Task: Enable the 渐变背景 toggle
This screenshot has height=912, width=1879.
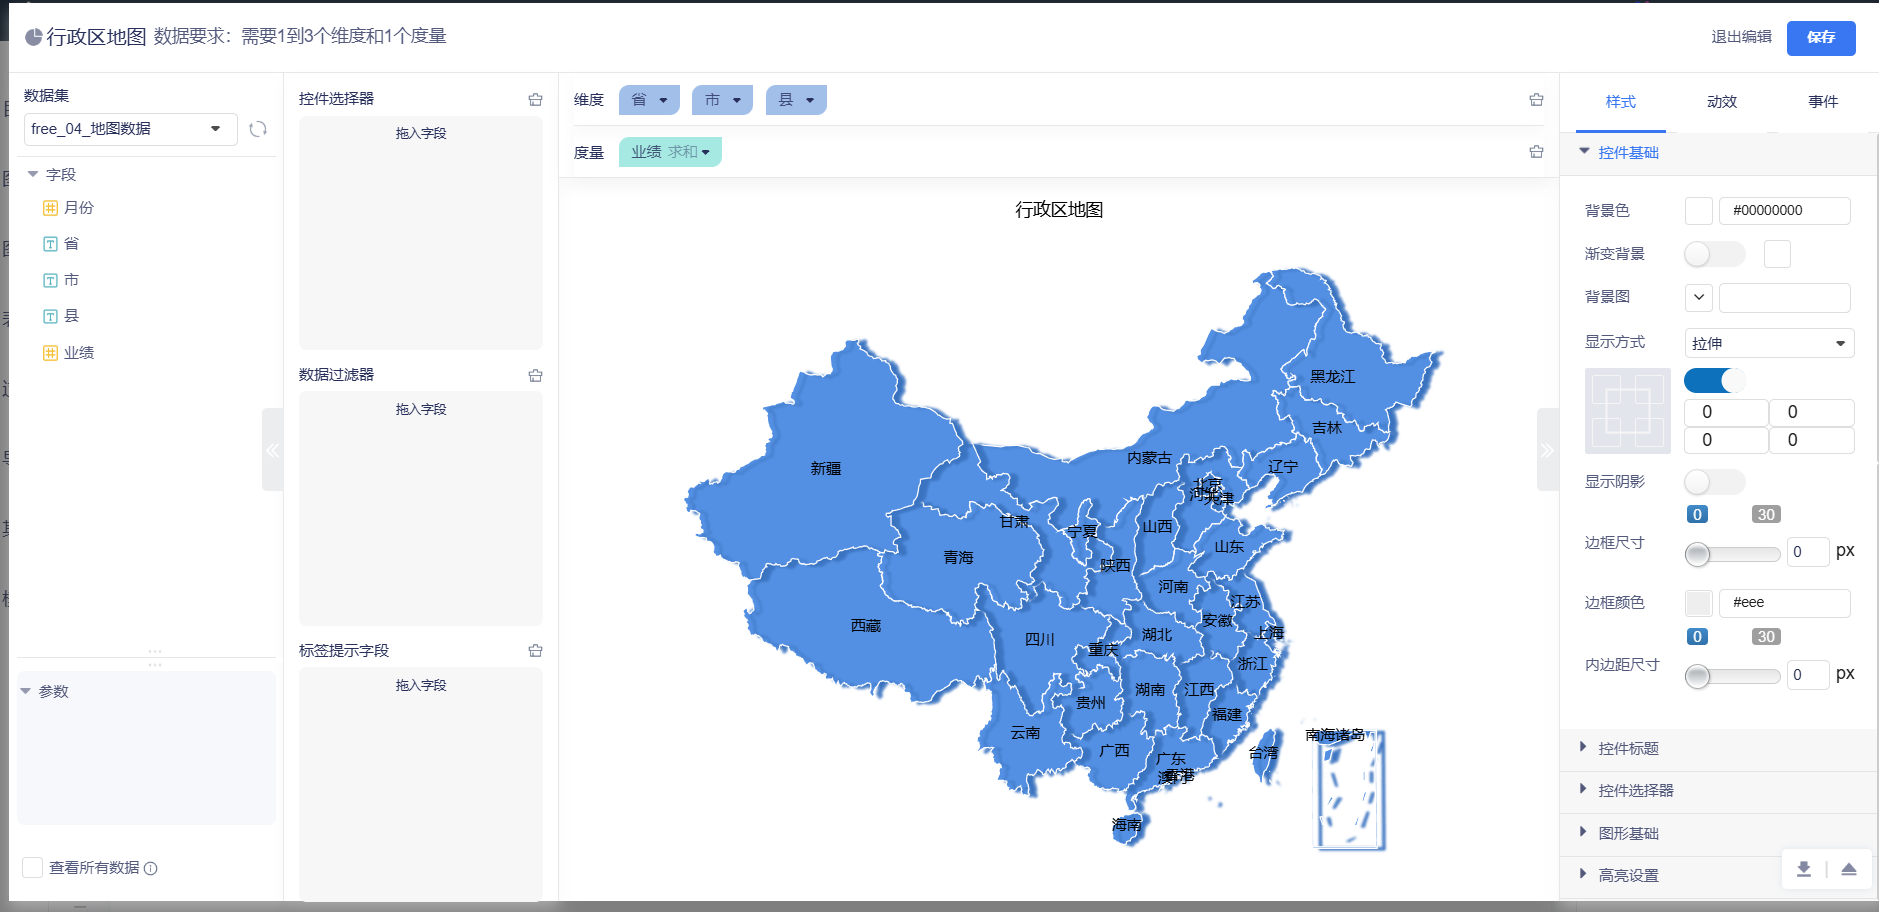Action: [x=1713, y=254]
